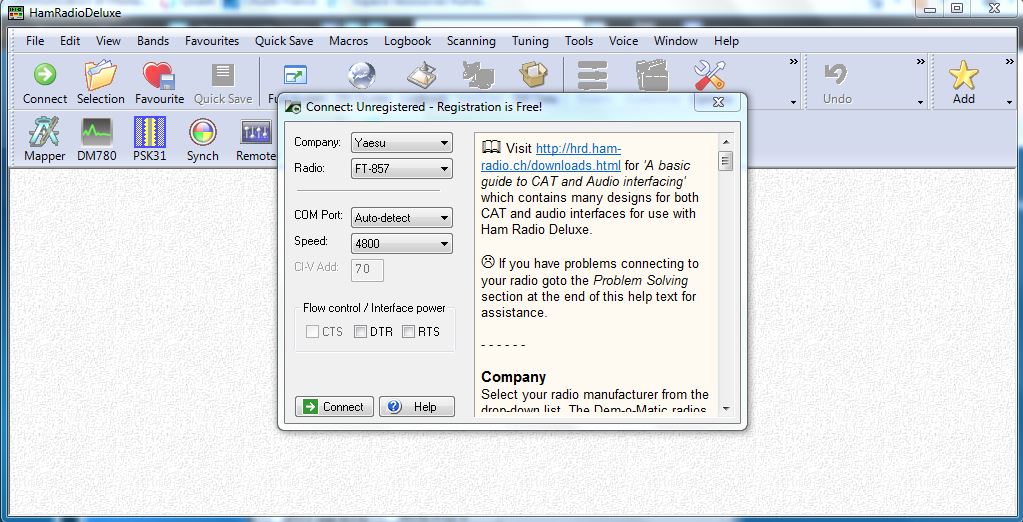Click the morse key toolbar icon
This screenshot has height=522, width=1023.
point(421,76)
